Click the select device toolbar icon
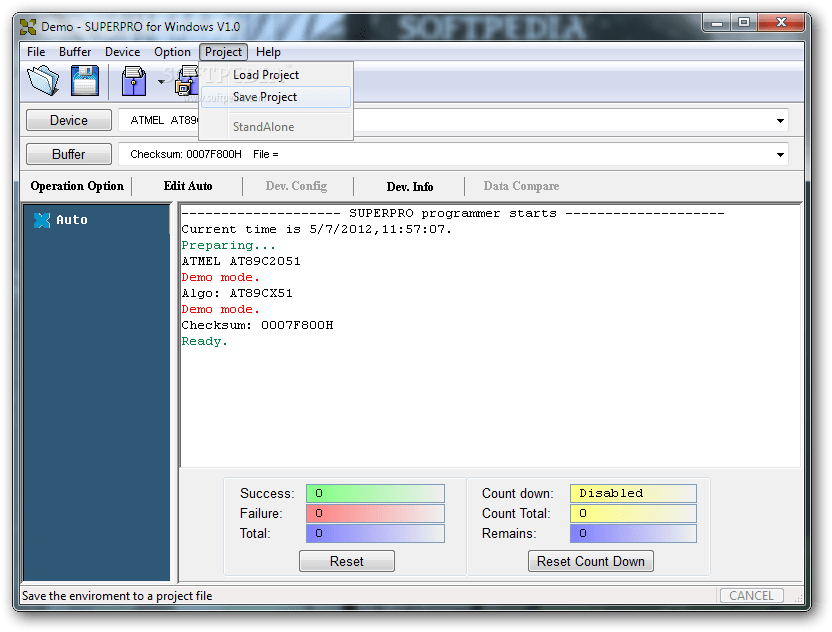The height and width of the screenshot is (632, 832). (x=132, y=80)
